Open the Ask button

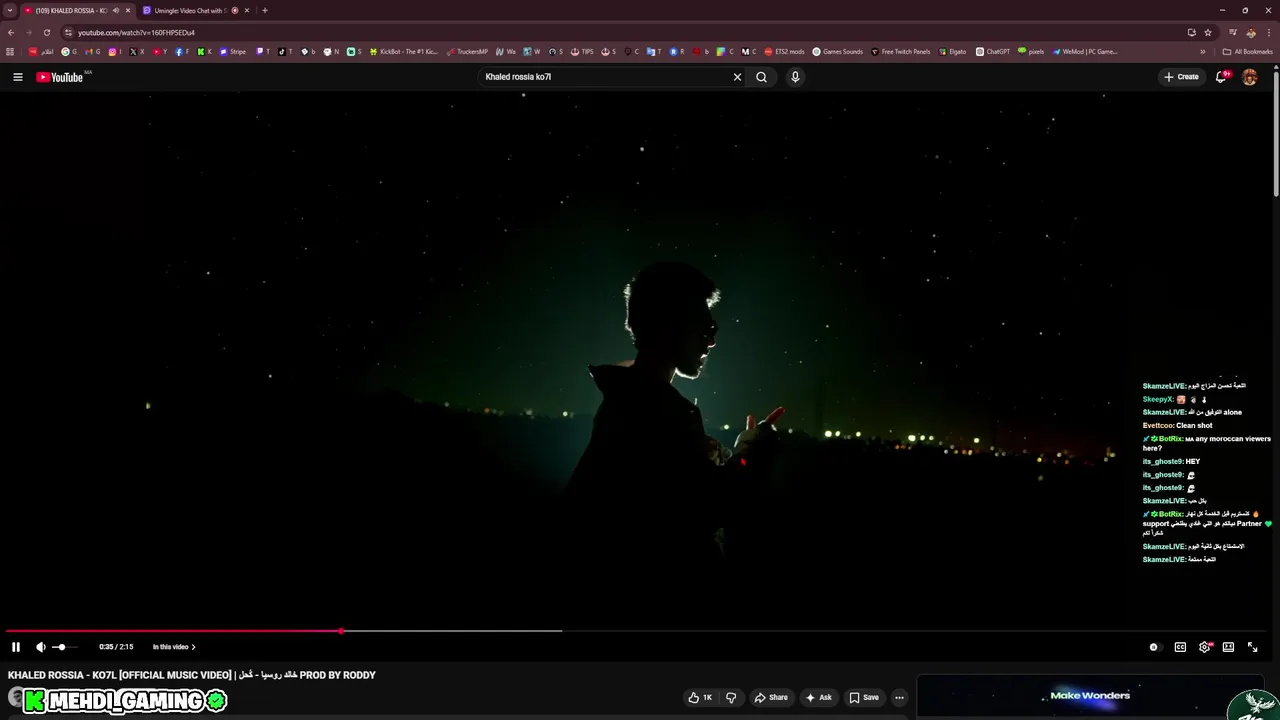tap(819, 697)
